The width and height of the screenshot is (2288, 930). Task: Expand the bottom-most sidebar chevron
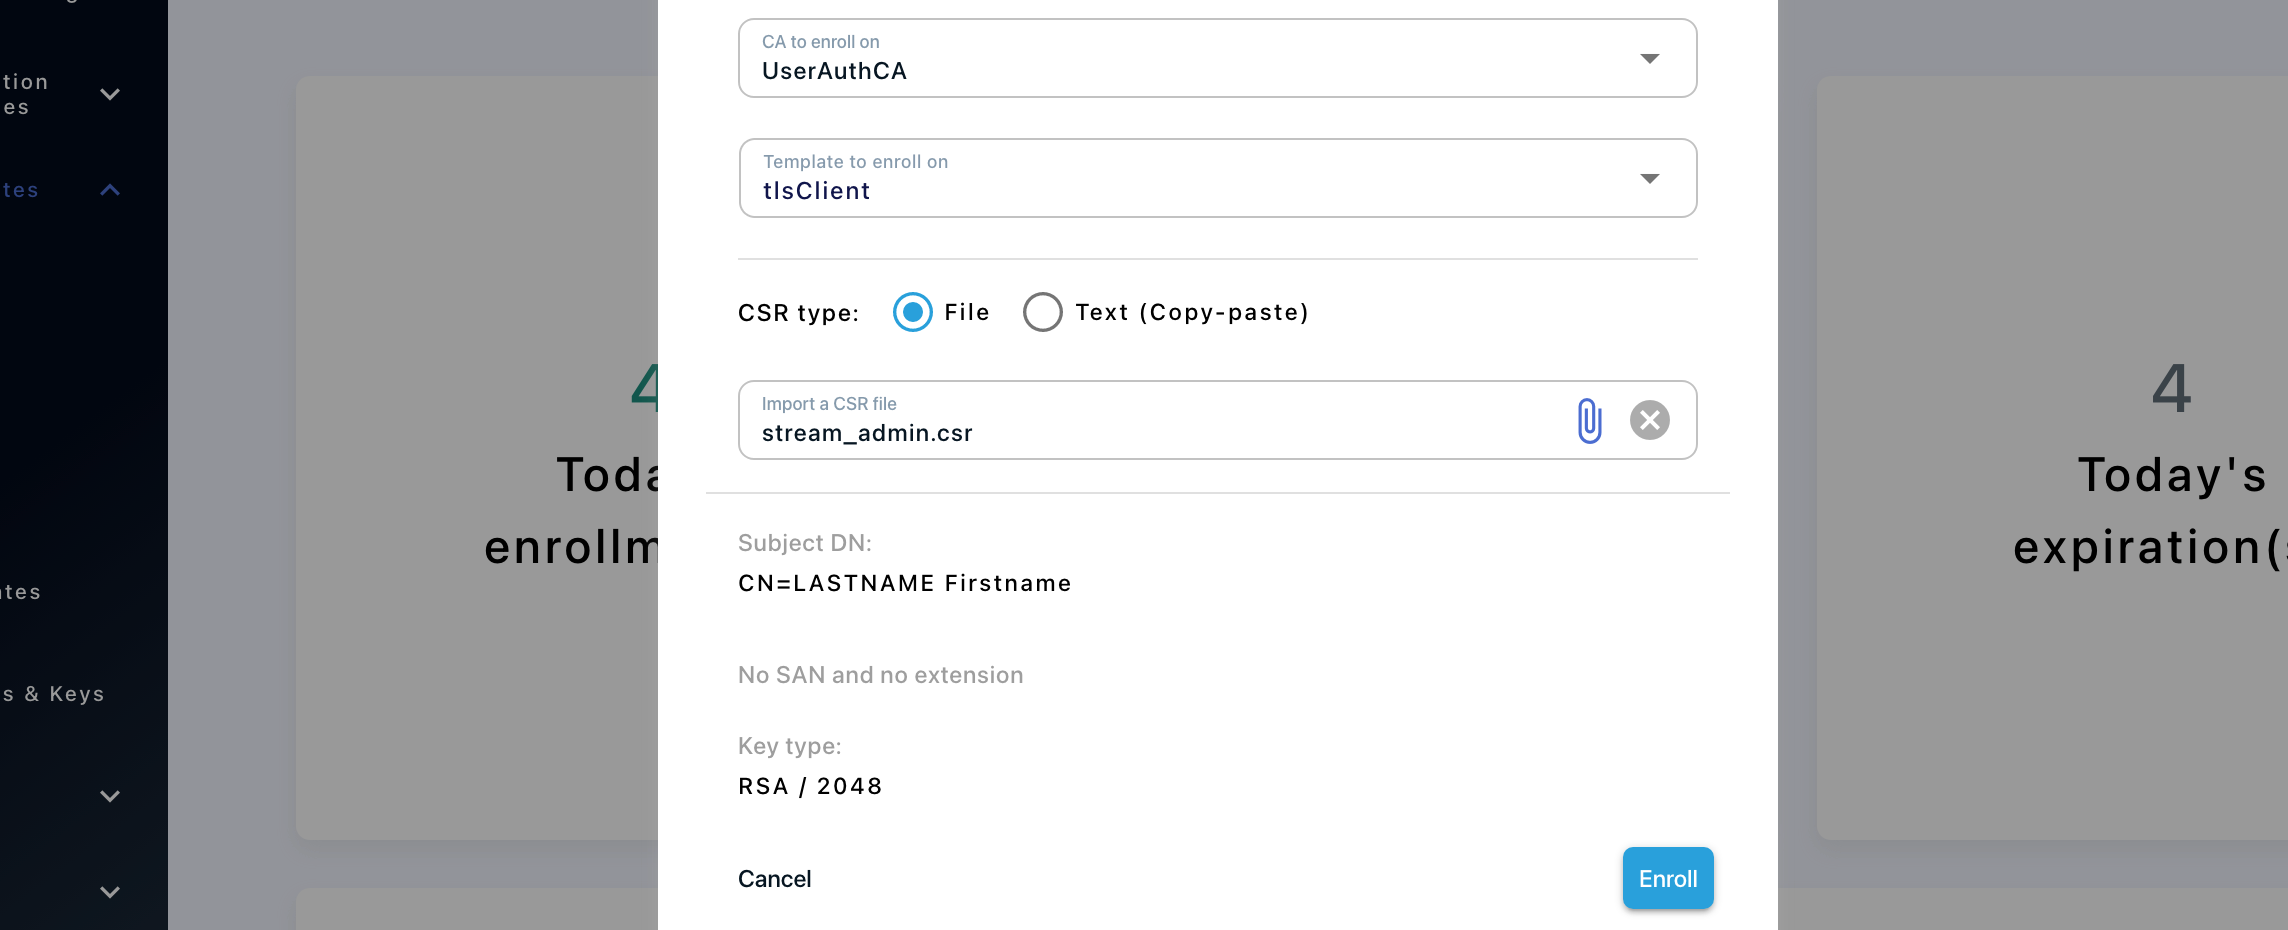(x=110, y=892)
